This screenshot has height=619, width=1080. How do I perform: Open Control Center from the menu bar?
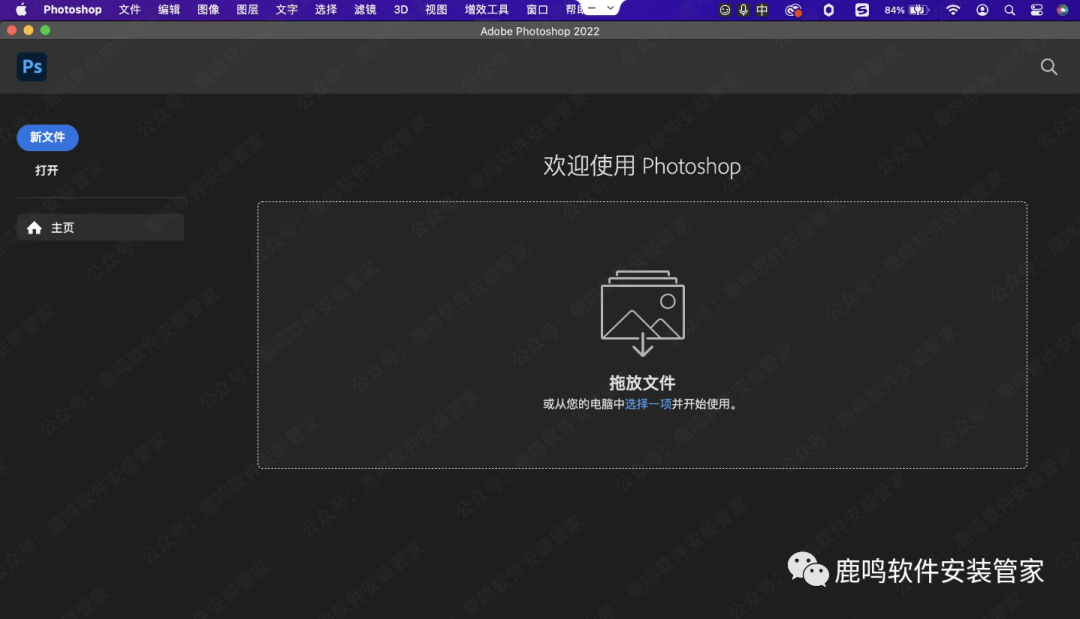(x=1037, y=10)
